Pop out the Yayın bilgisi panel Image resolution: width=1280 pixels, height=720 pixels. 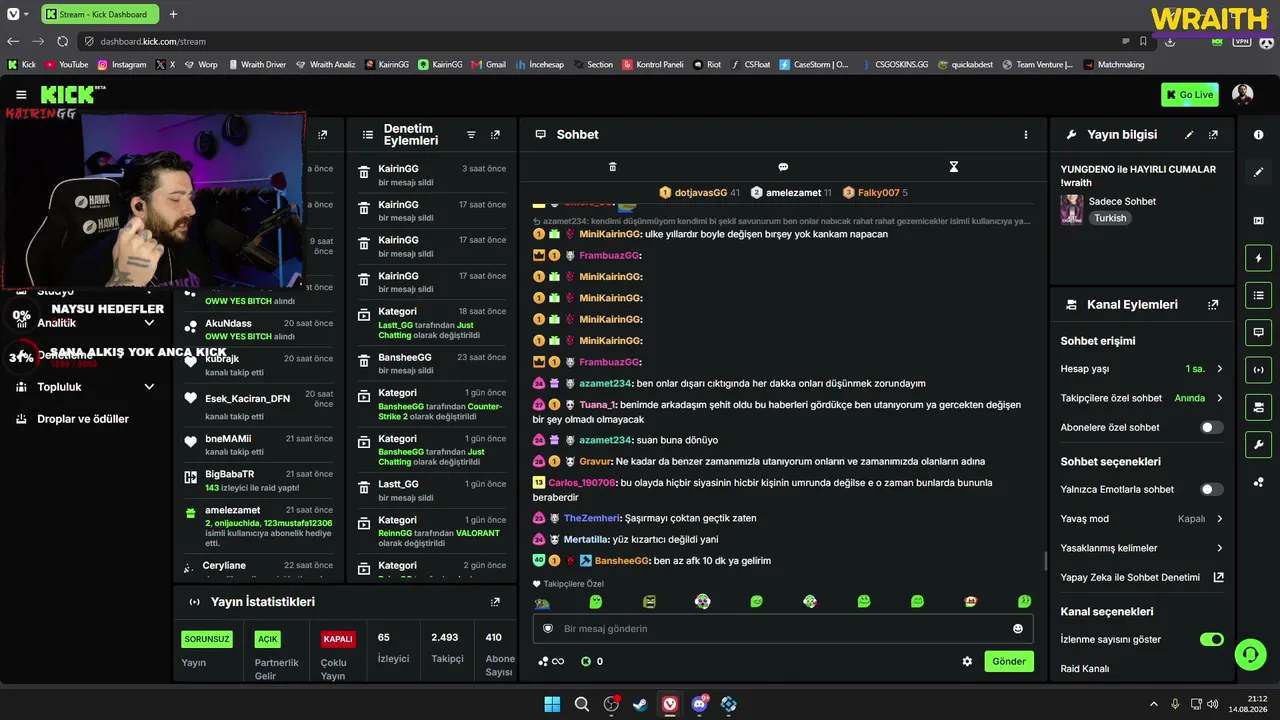click(x=1213, y=135)
